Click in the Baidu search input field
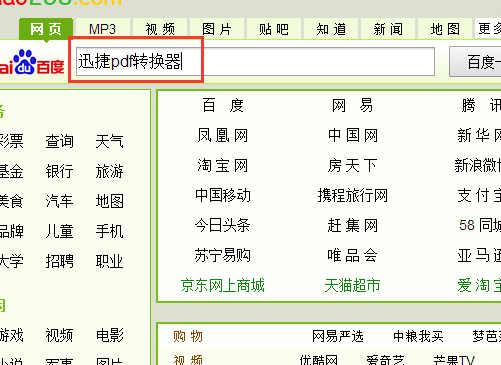This screenshot has width=501, height=365. point(255,62)
